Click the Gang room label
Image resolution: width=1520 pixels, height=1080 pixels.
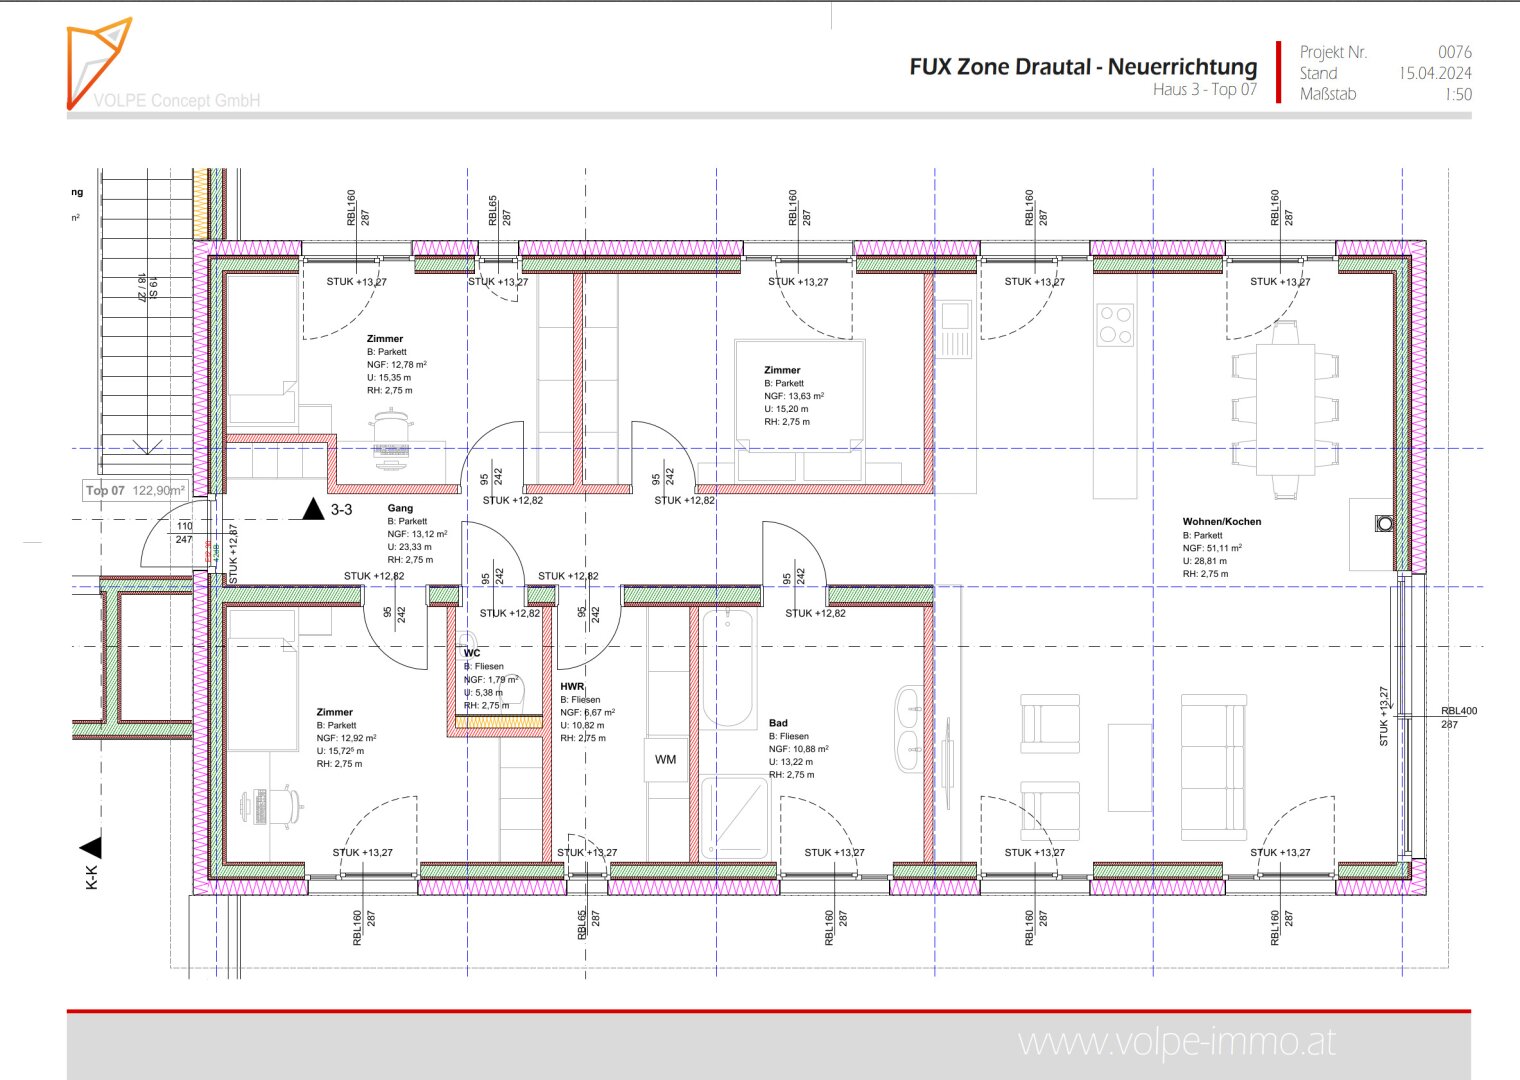pos(400,508)
